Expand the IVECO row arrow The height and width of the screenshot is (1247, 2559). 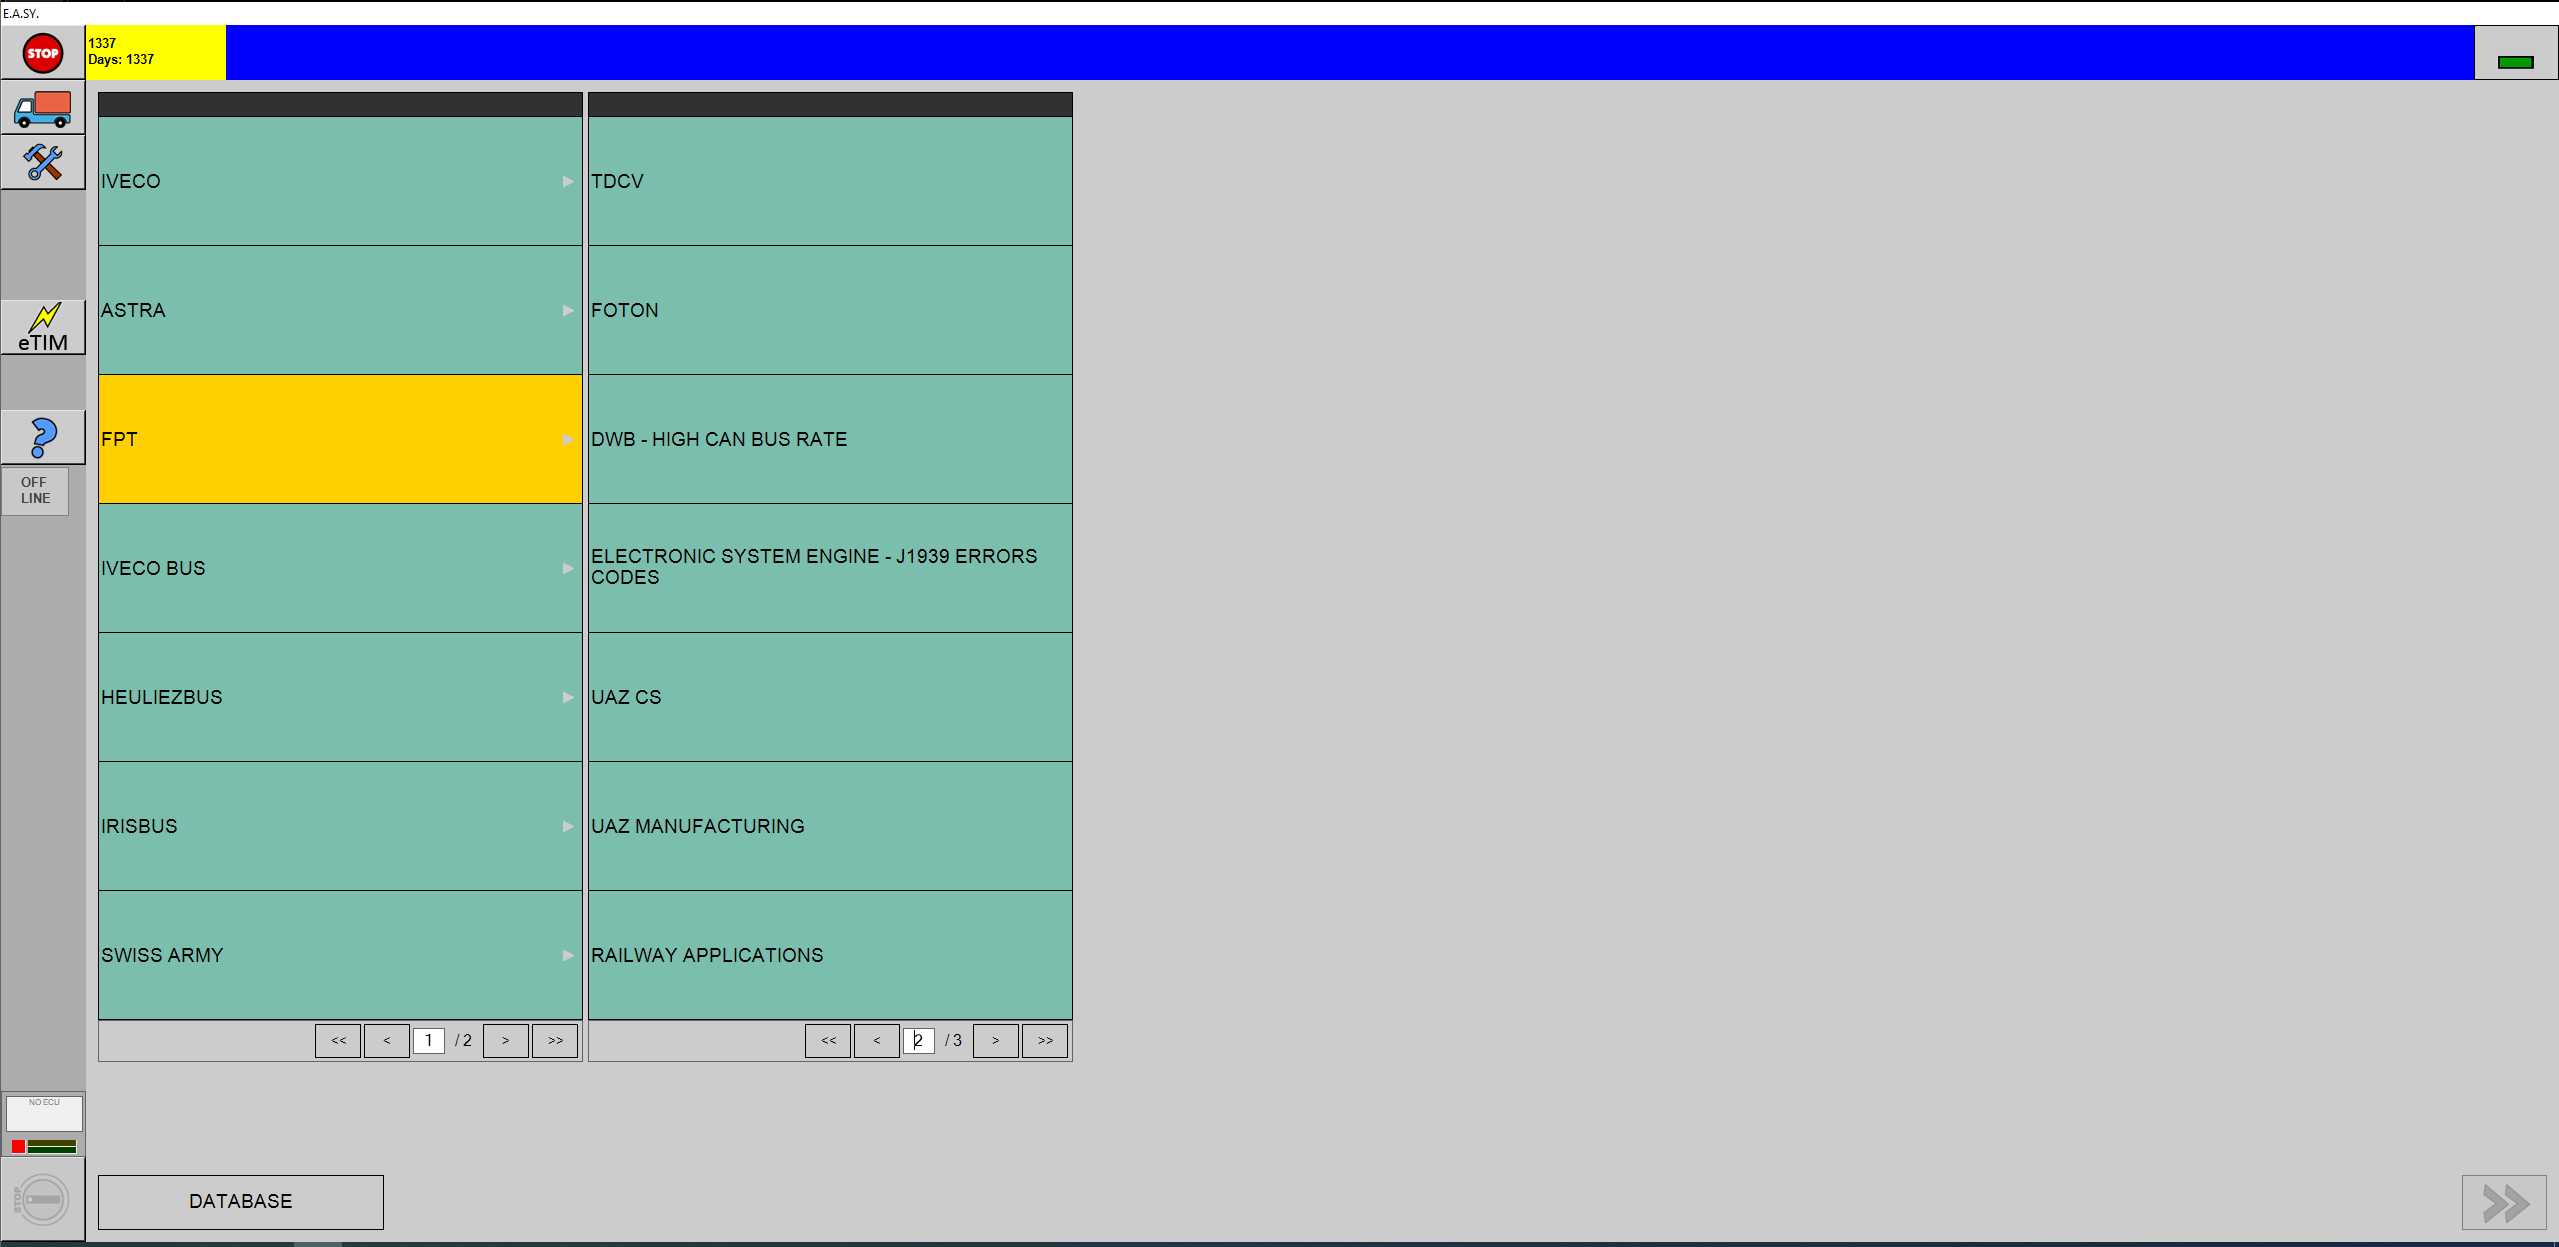pyautogui.click(x=568, y=181)
